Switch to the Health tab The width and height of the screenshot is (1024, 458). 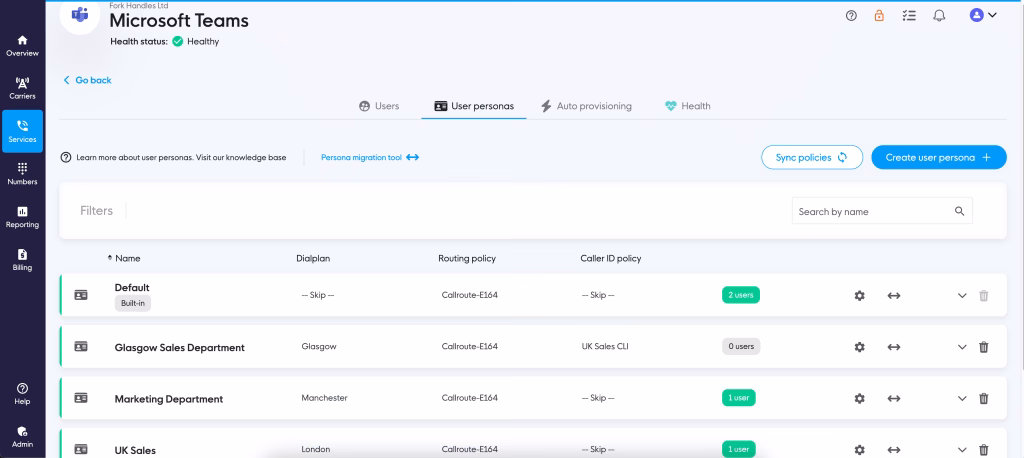[x=688, y=106]
